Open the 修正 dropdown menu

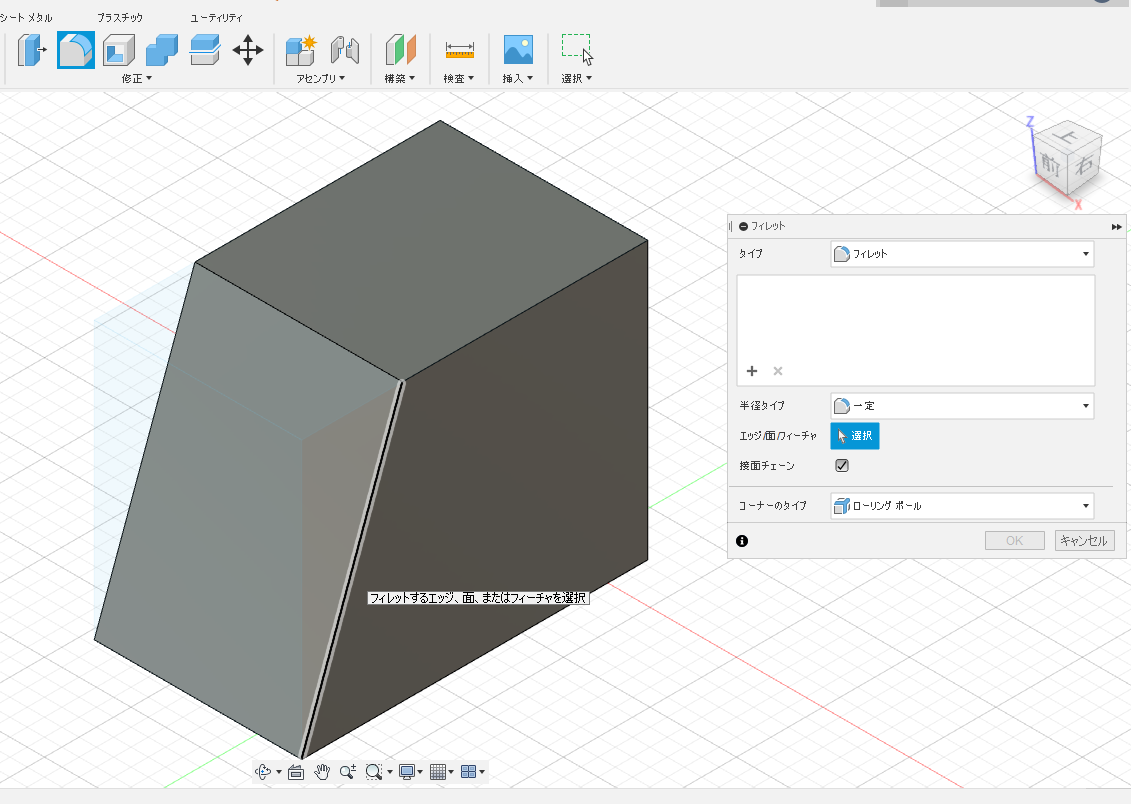pyautogui.click(x=137, y=79)
